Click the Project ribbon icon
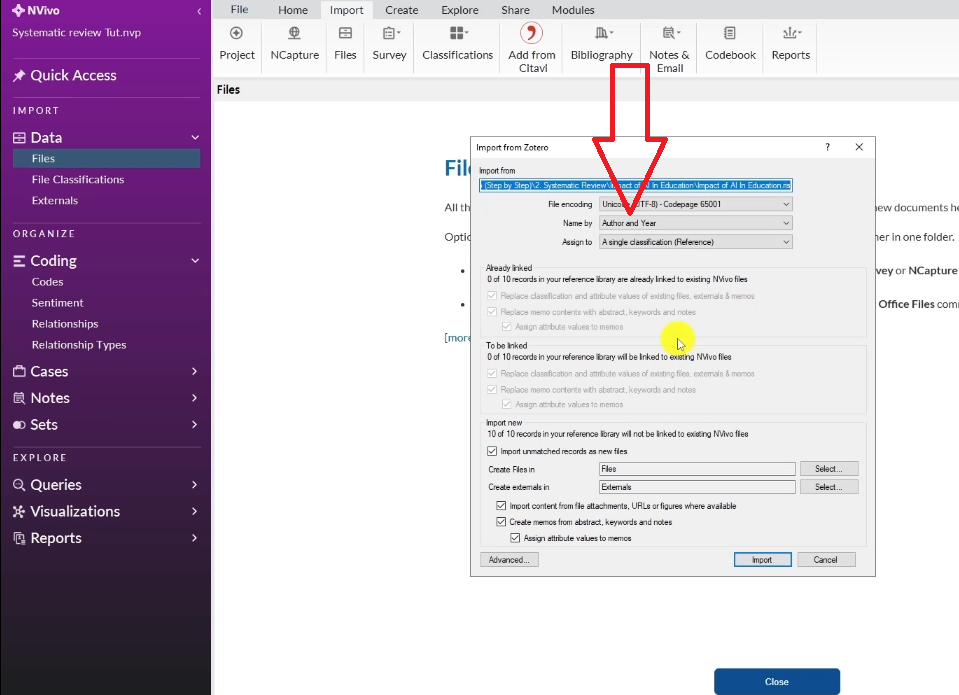Screen dimensions: 959x695 [236, 33]
